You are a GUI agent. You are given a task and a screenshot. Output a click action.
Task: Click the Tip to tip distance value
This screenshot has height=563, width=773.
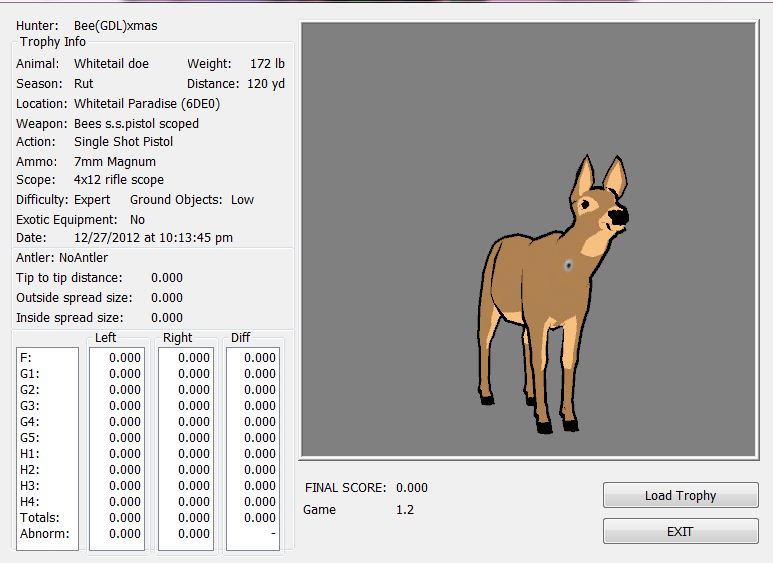[x=167, y=278]
